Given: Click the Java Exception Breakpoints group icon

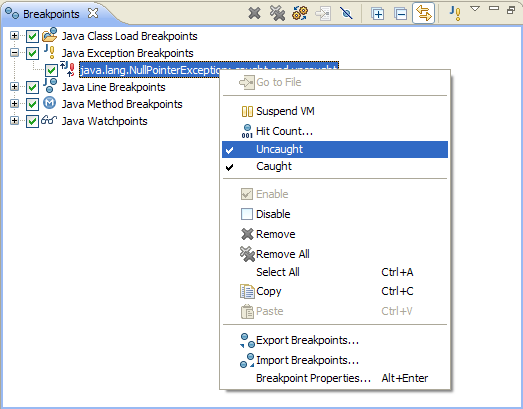Looking at the screenshot, I should click(x=50, y=52).
